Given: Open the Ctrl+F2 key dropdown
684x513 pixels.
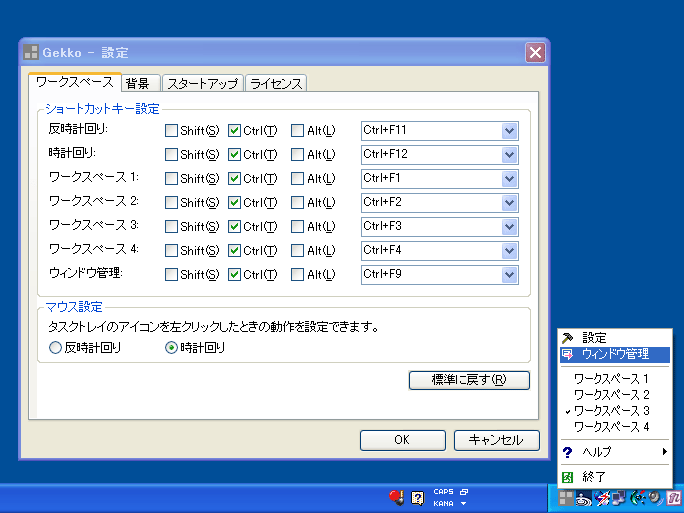Looking at the screenshot, I should (509, 203).
